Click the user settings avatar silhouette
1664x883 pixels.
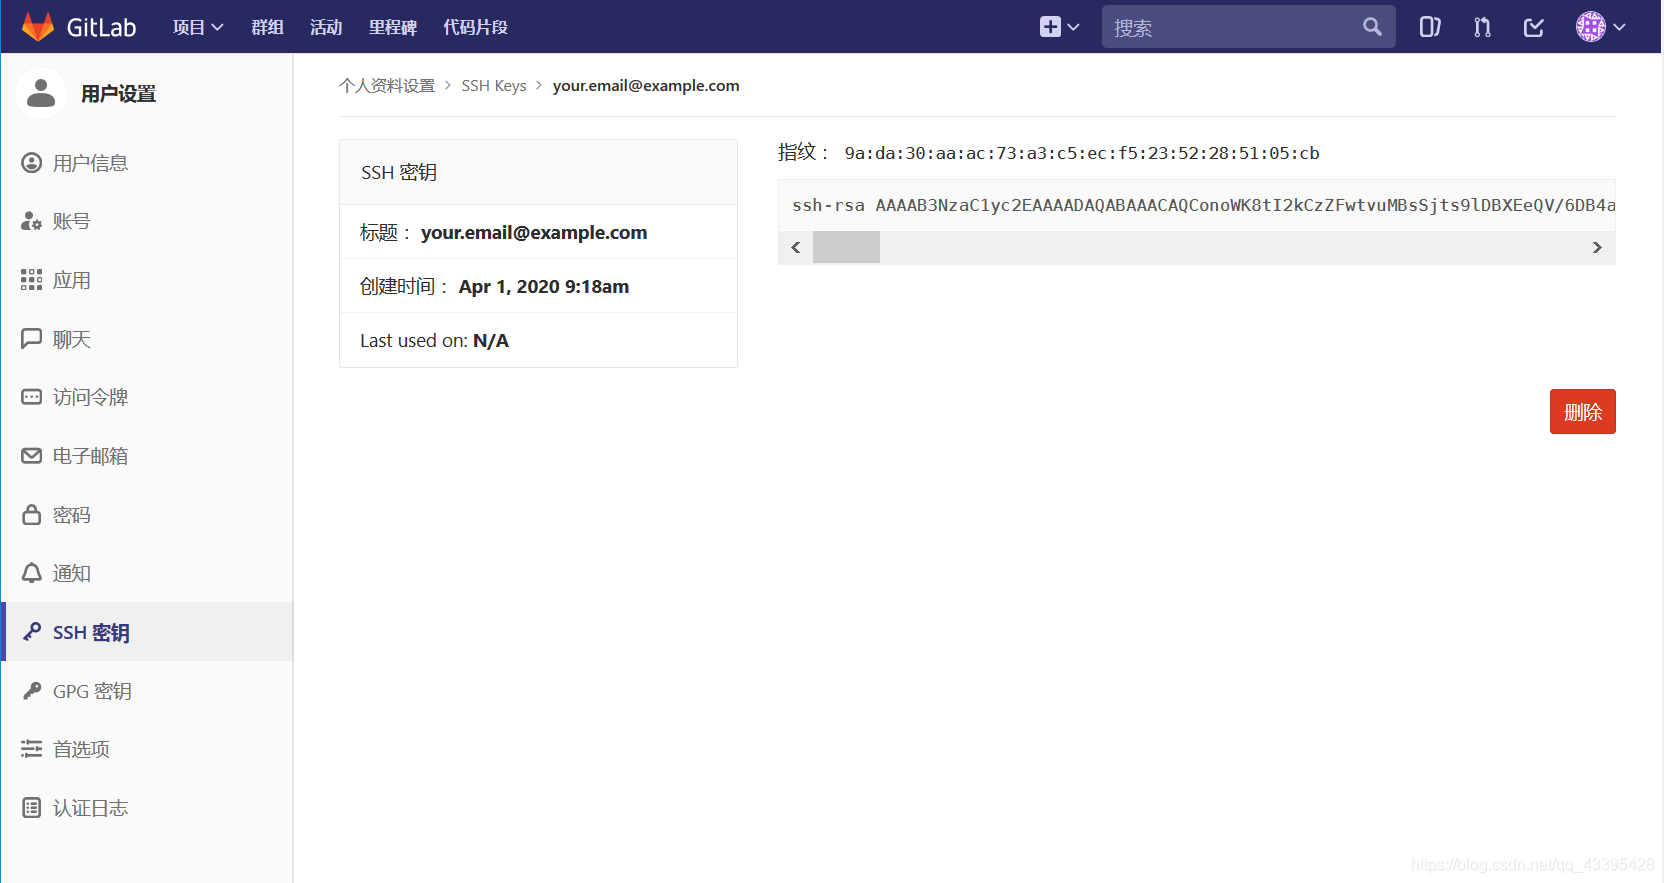point(41,93)
